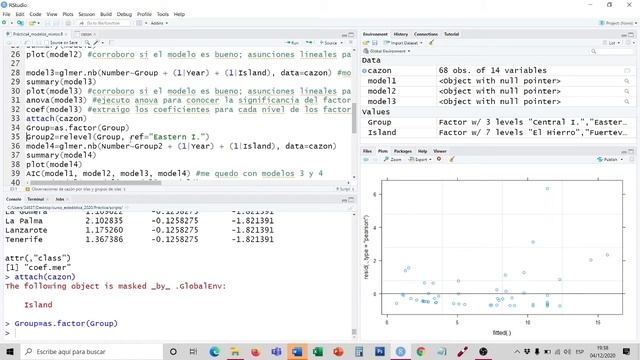The width and height of the screenshot is (640, 360).
Task: Switch to the Connections tab
Action: pos(426,34)
